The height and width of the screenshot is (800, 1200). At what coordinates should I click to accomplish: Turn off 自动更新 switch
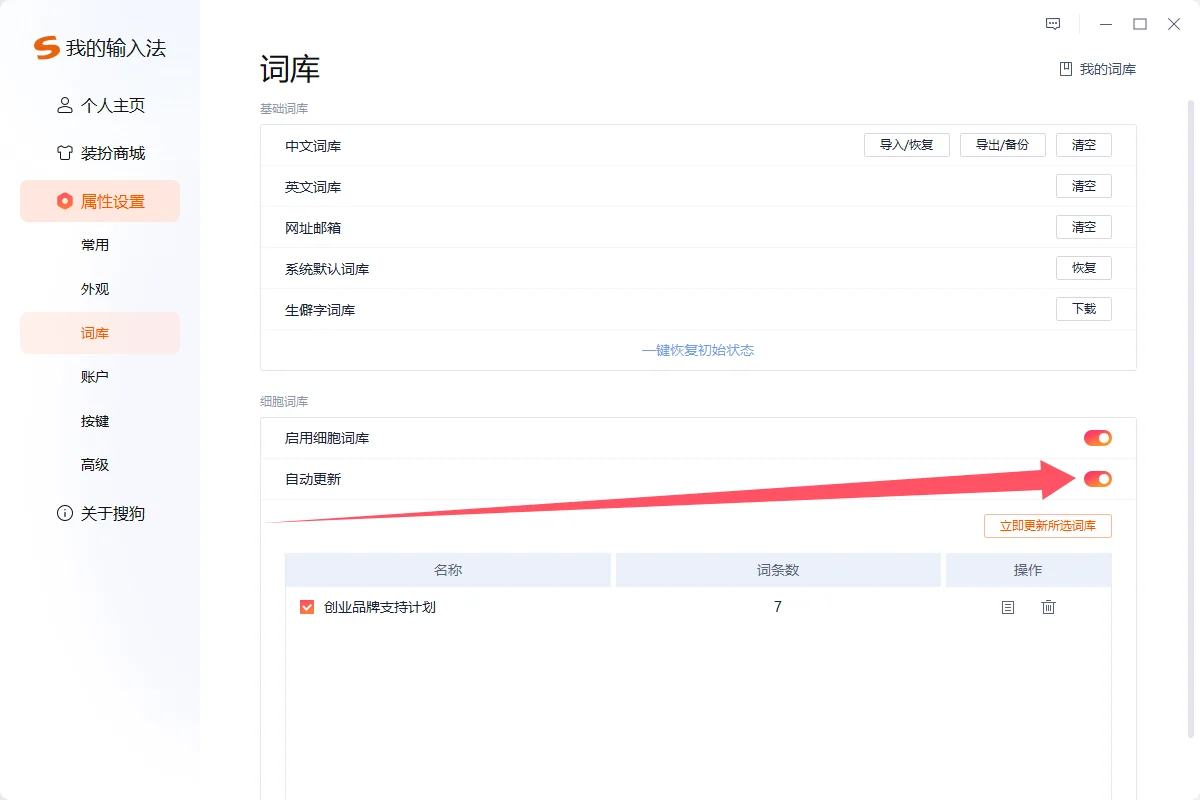click(x=1097, y=479)
